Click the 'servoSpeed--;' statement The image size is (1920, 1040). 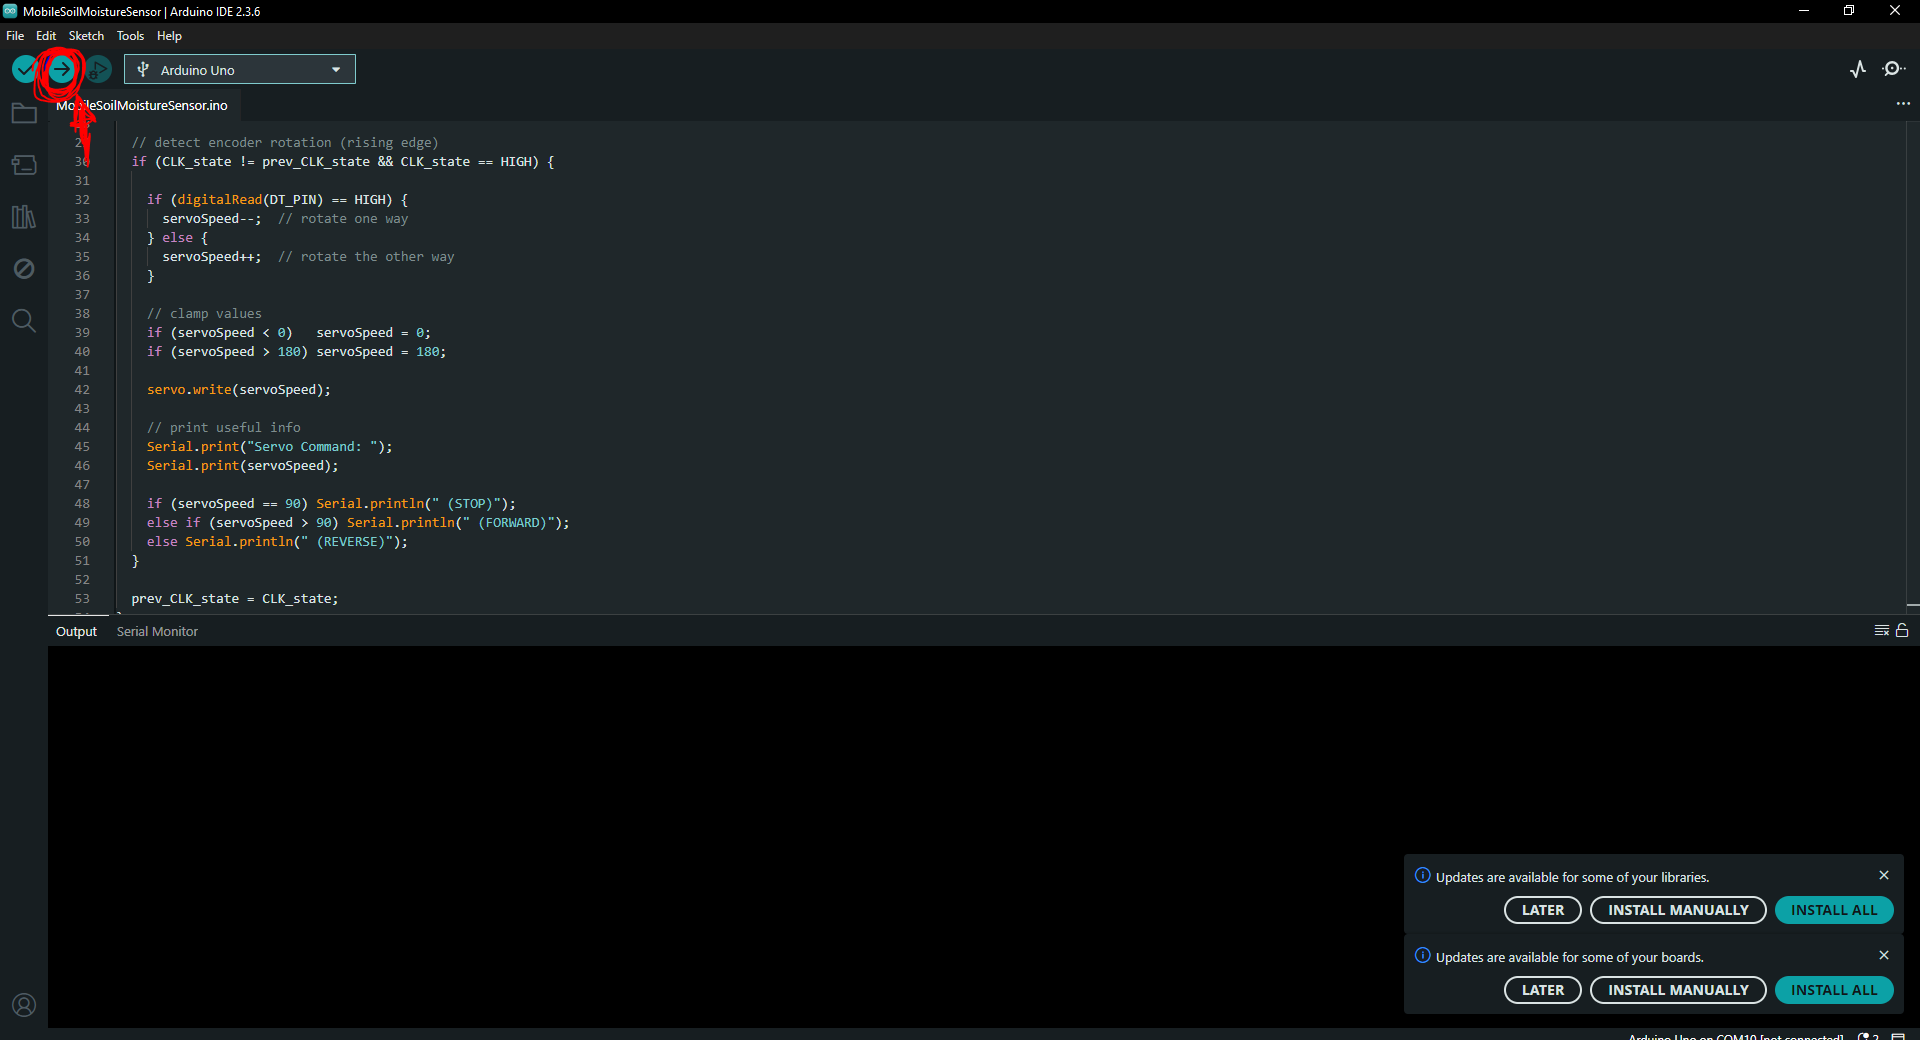[x=212, y=219]
